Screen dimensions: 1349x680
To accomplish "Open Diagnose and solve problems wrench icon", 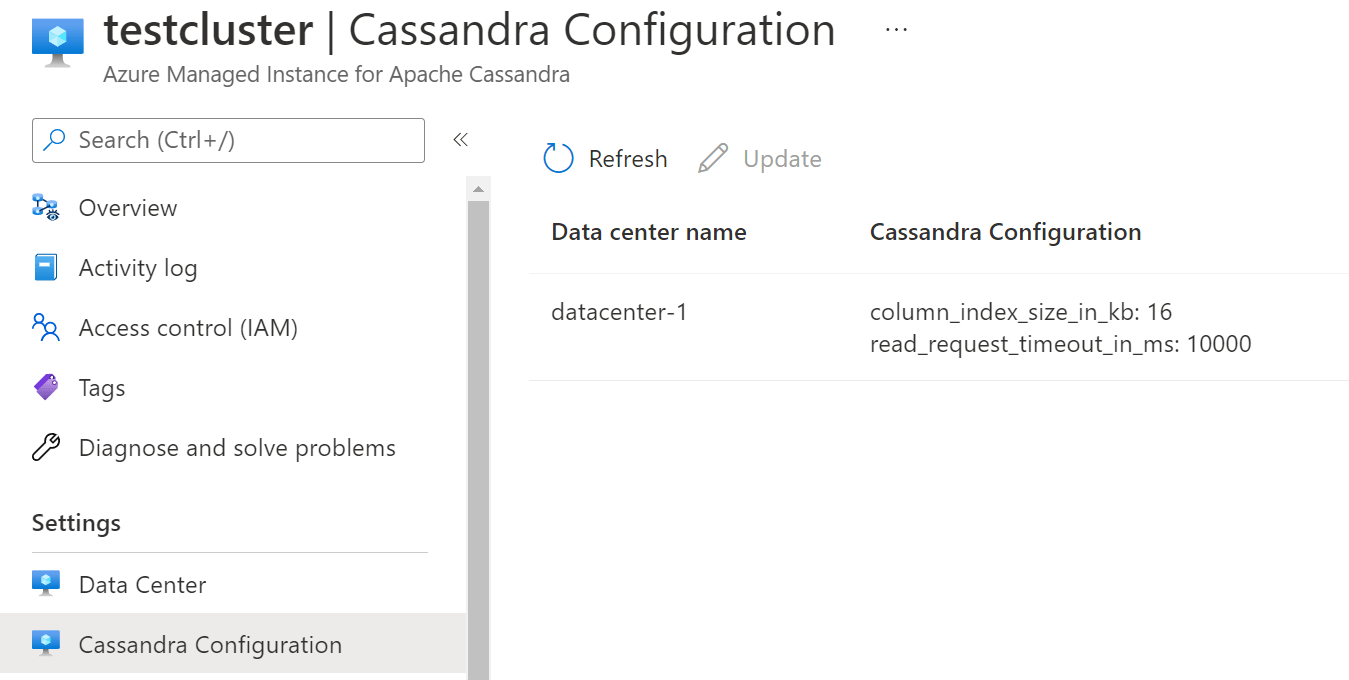I will pyautogui.click(x=45, y=447).
